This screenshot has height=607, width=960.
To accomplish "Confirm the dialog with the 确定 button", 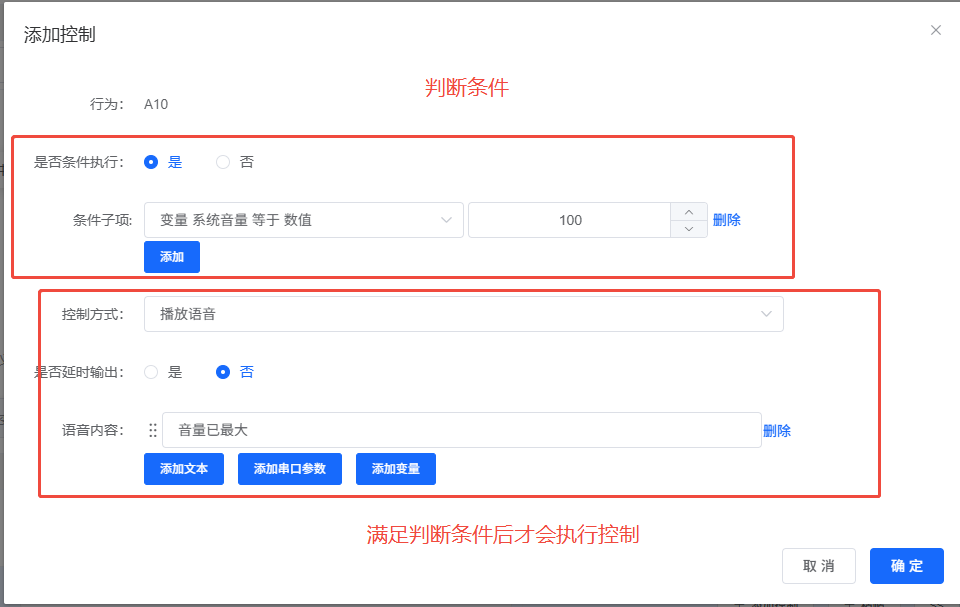I will (x=906, y=565).
